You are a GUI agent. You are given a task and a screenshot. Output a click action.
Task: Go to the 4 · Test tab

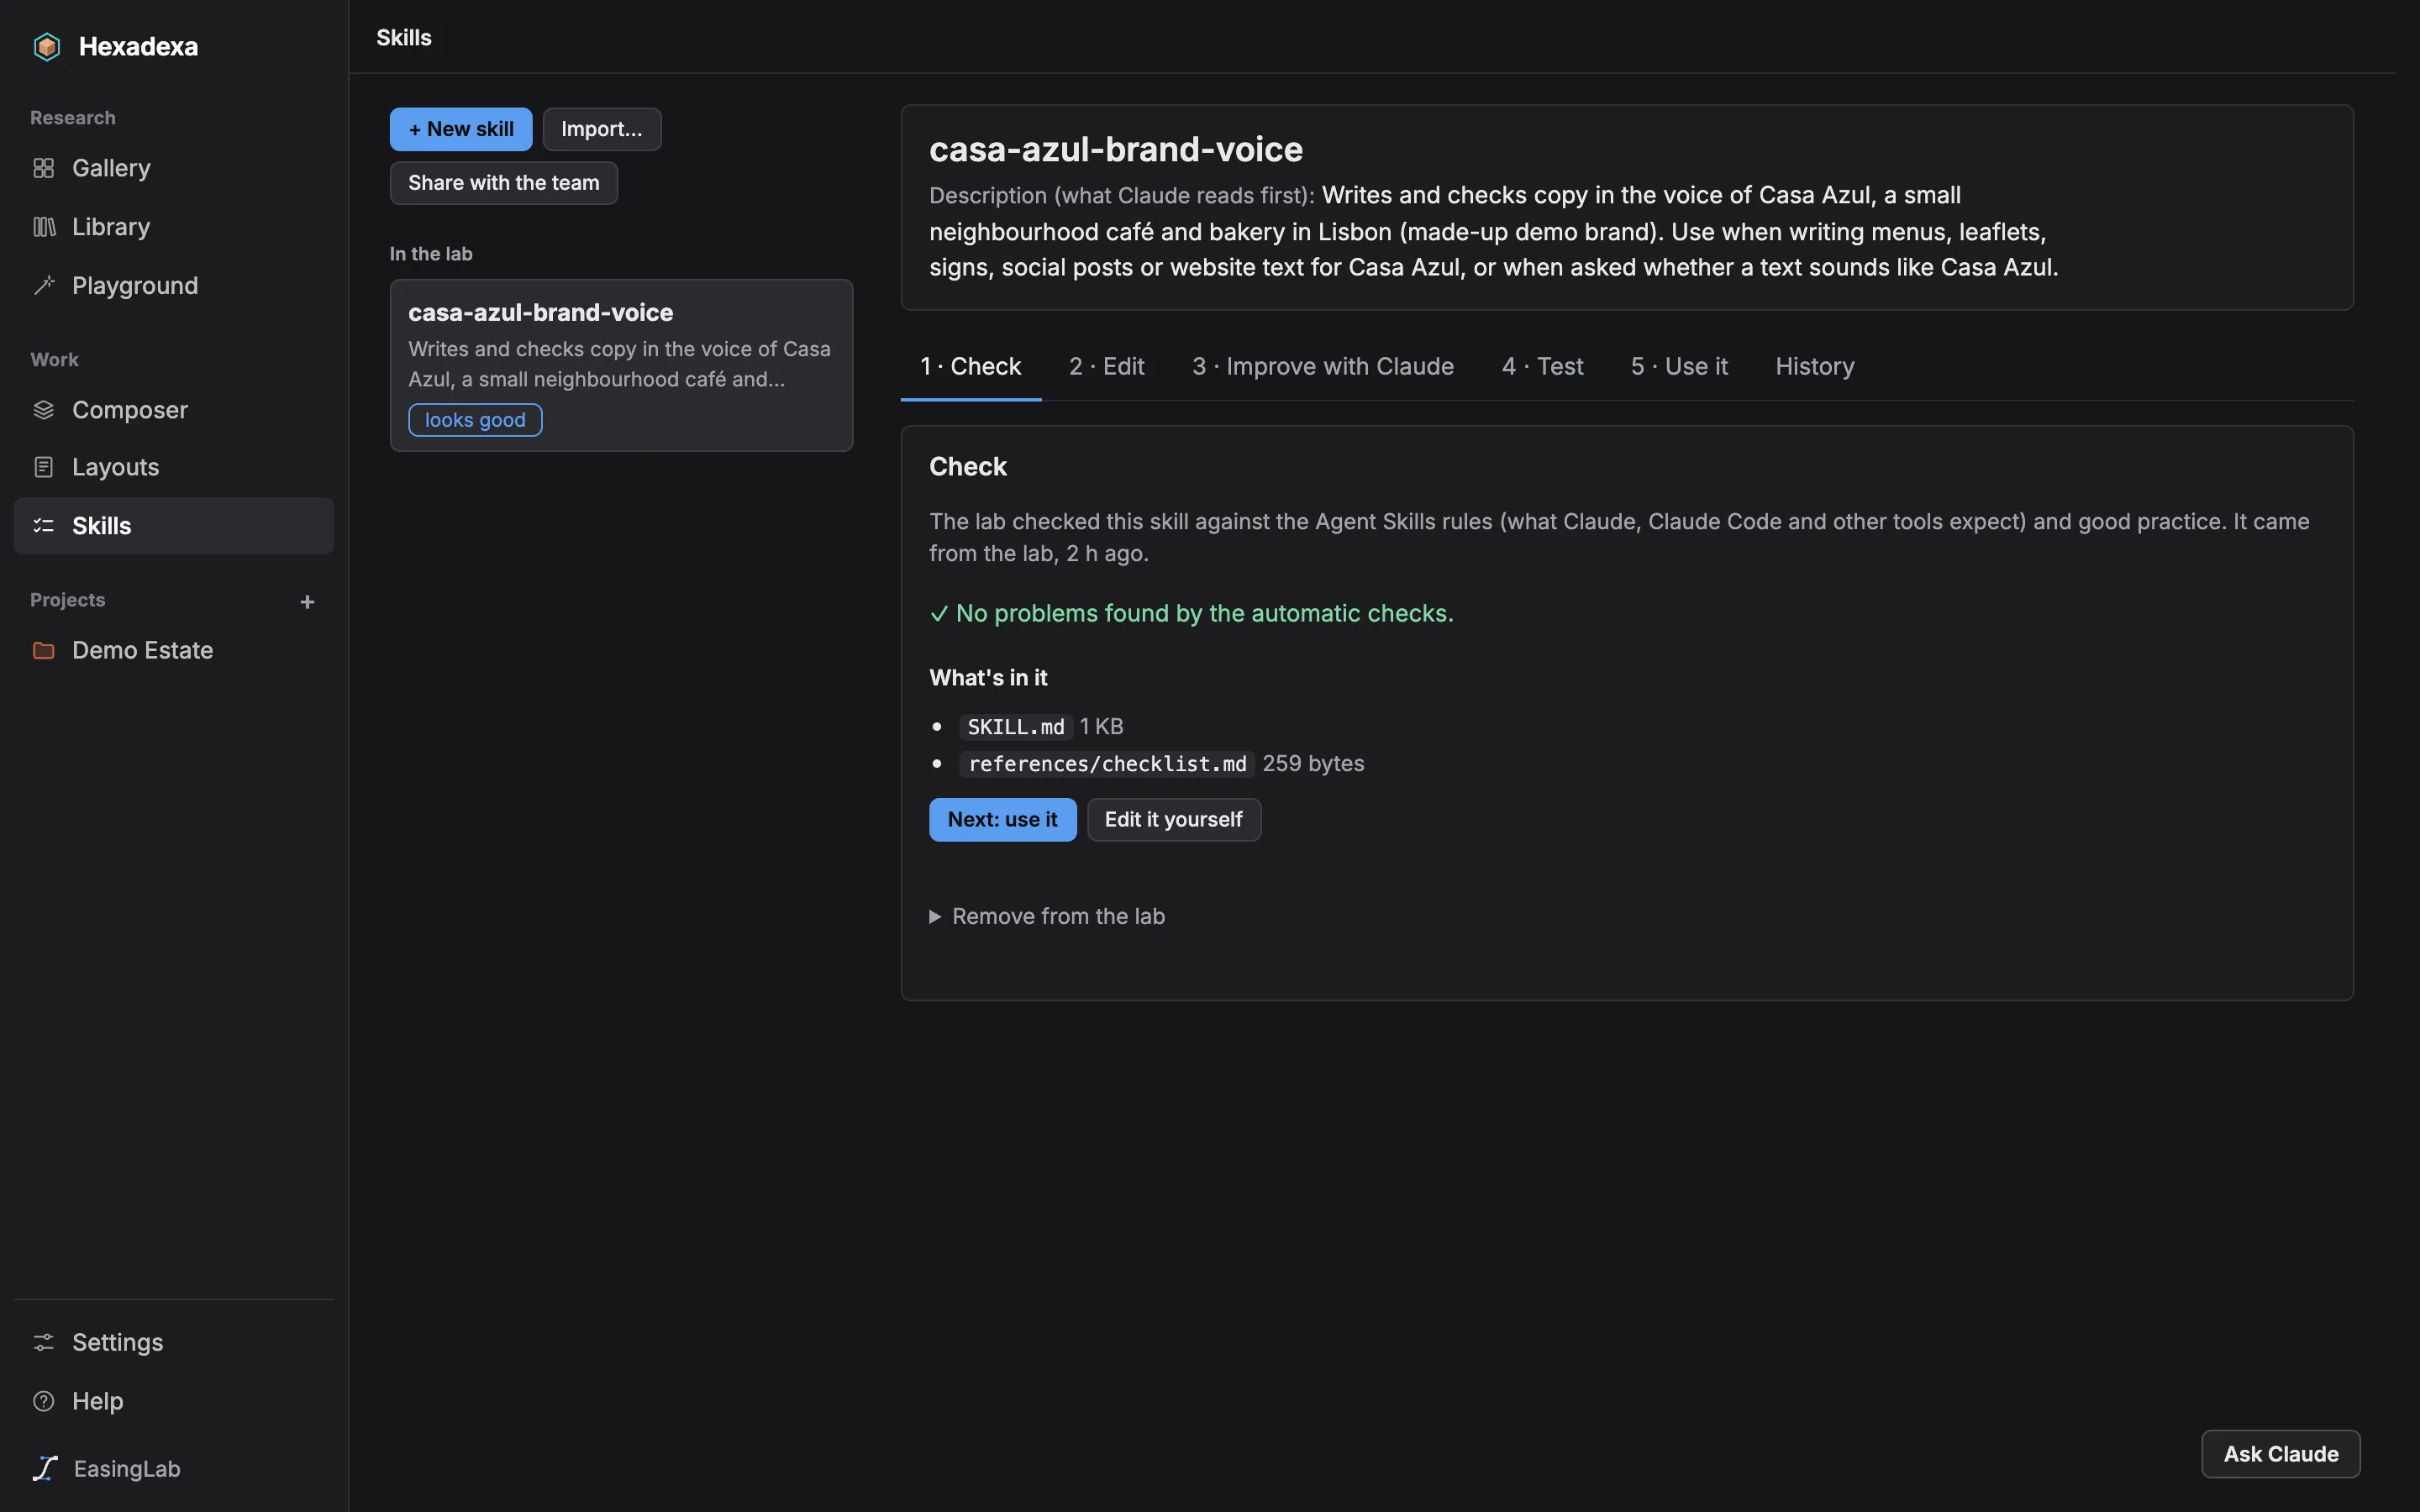click(x=1542, y=366)
